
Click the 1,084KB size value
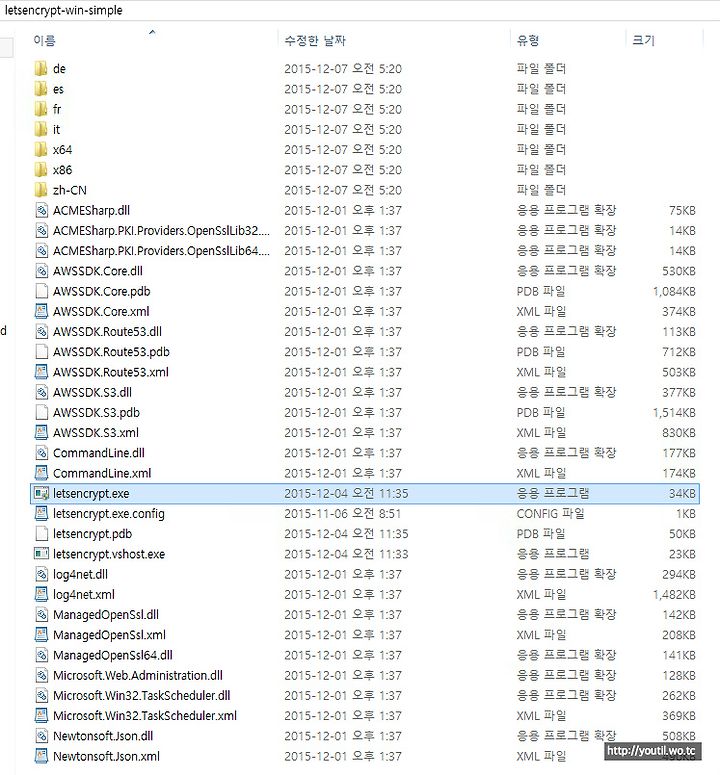point(674,292)
